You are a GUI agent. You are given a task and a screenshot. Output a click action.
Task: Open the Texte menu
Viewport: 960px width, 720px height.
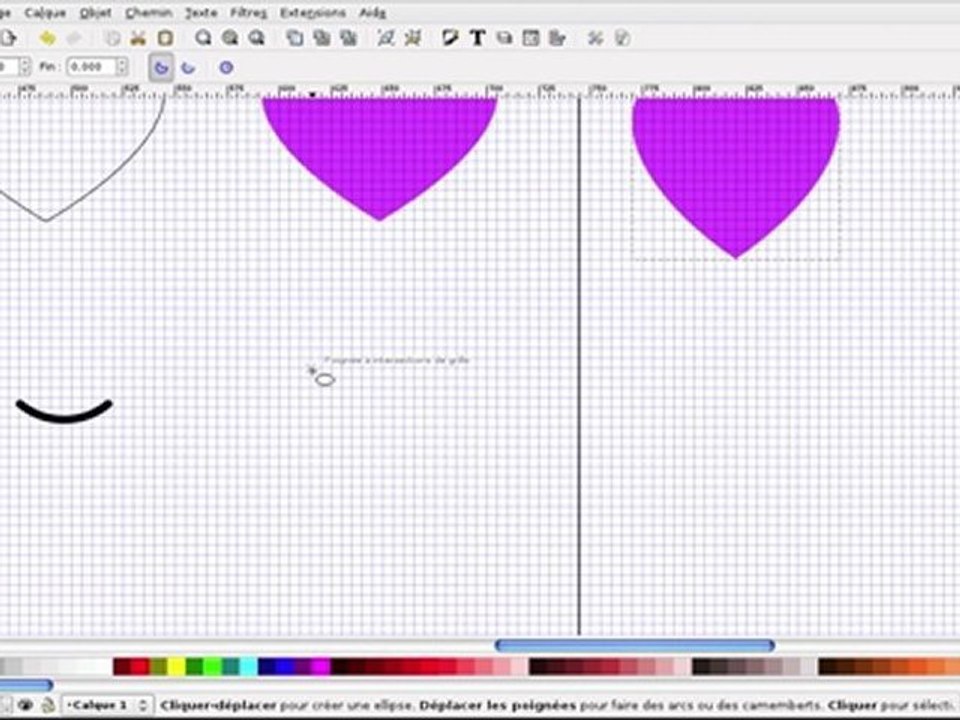tap(201, 13)
